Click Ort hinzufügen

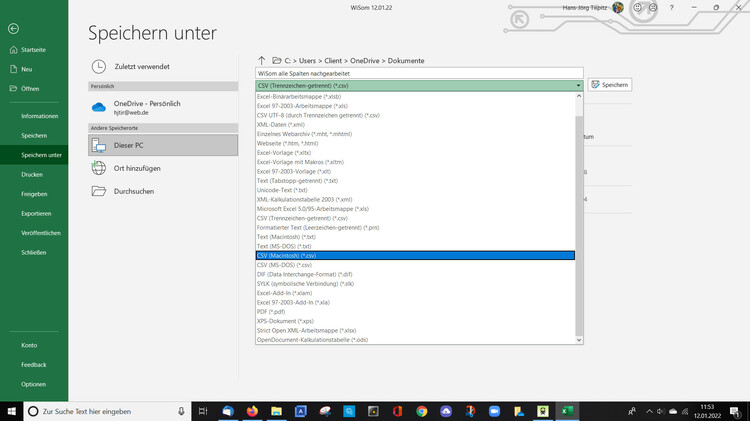tap(163, 168)
